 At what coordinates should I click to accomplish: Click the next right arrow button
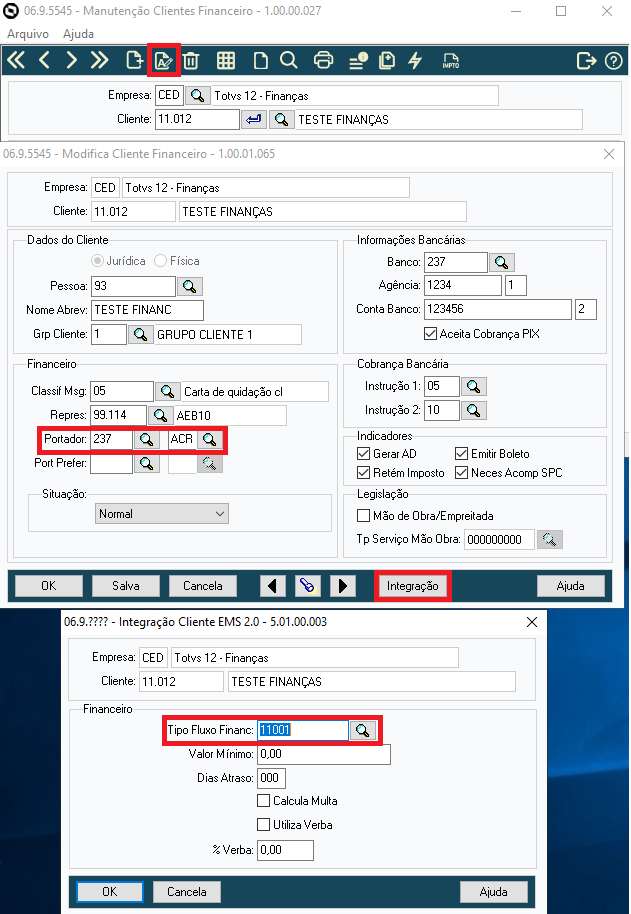pos(343,586)
